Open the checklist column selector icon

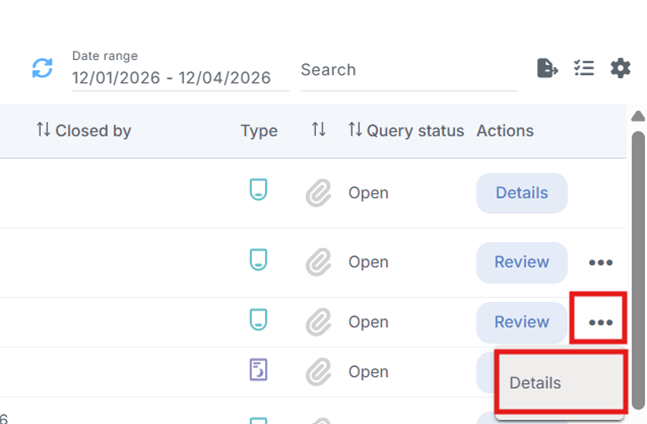[584, 68]
